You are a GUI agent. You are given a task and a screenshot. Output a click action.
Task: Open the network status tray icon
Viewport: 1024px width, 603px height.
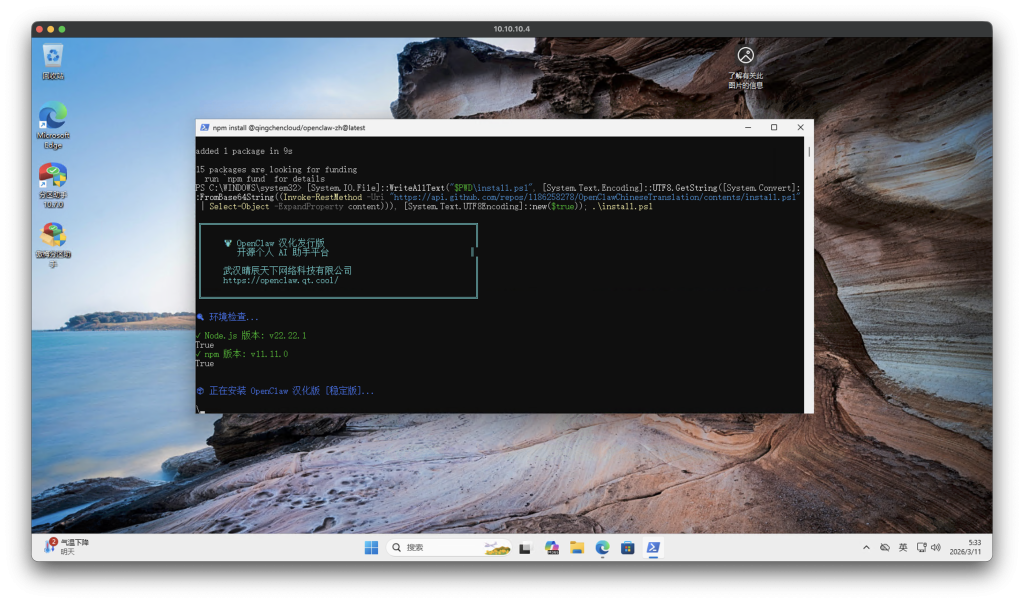point(920,548)
